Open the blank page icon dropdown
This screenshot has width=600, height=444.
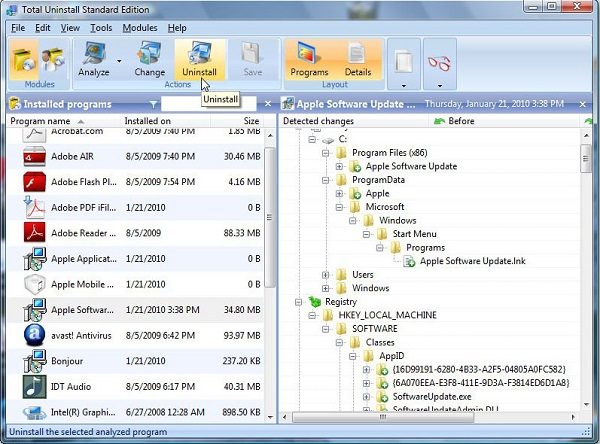[404, 64]
